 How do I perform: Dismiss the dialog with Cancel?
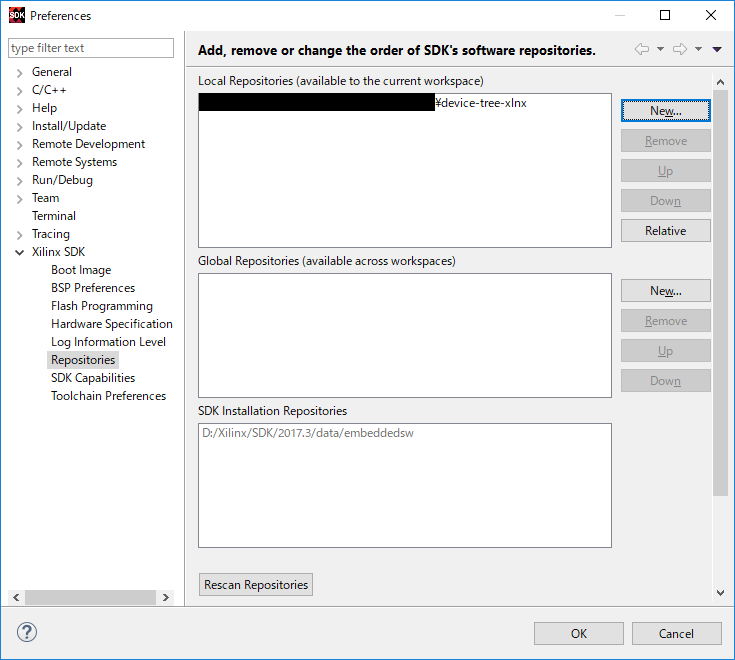676,634
